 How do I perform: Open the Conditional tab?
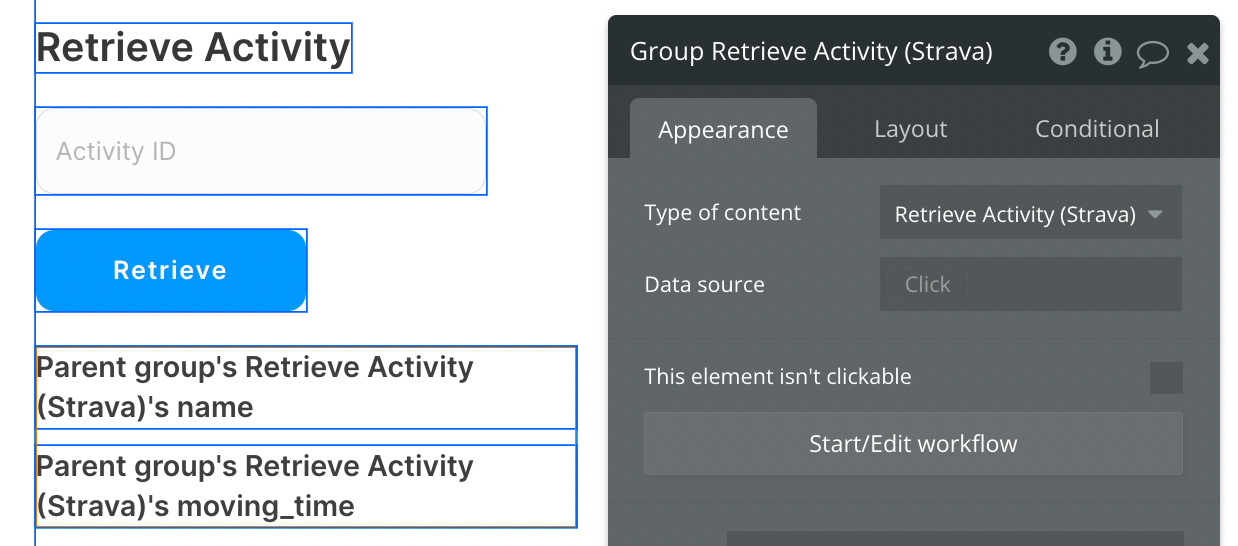click(1097, 130)
